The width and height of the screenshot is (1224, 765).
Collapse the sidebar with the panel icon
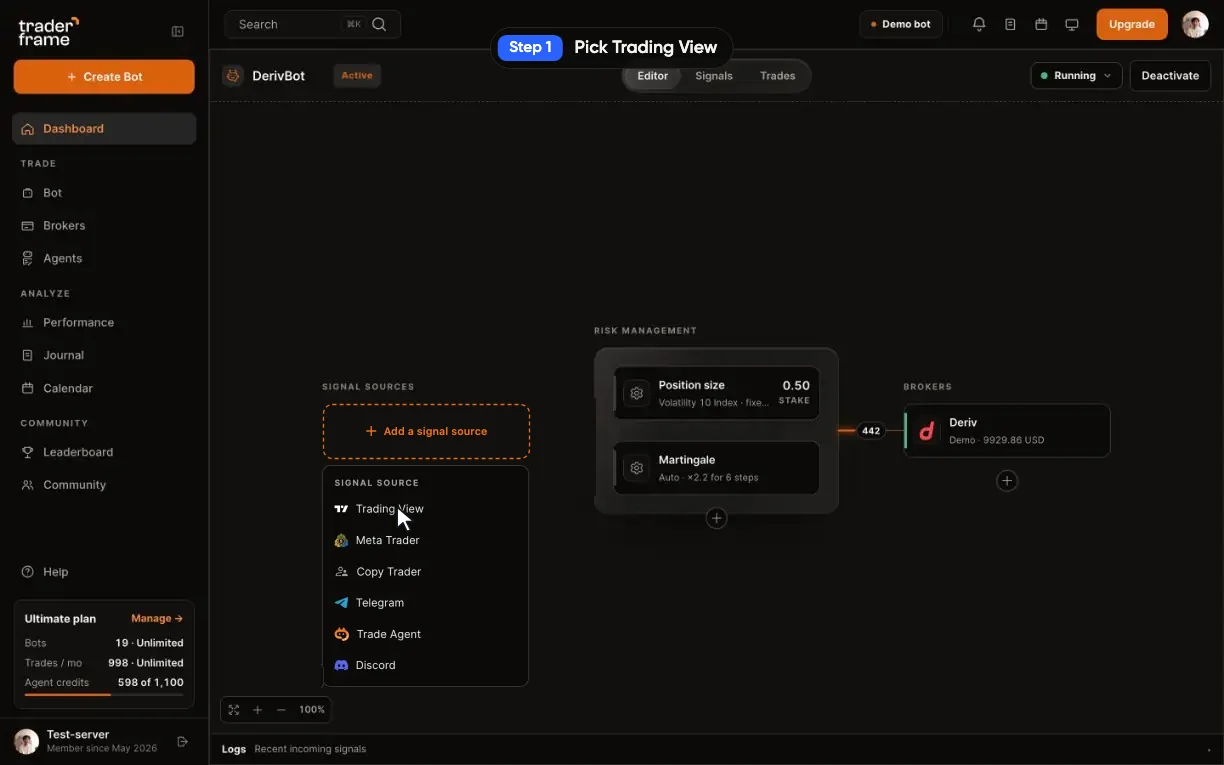178,31
